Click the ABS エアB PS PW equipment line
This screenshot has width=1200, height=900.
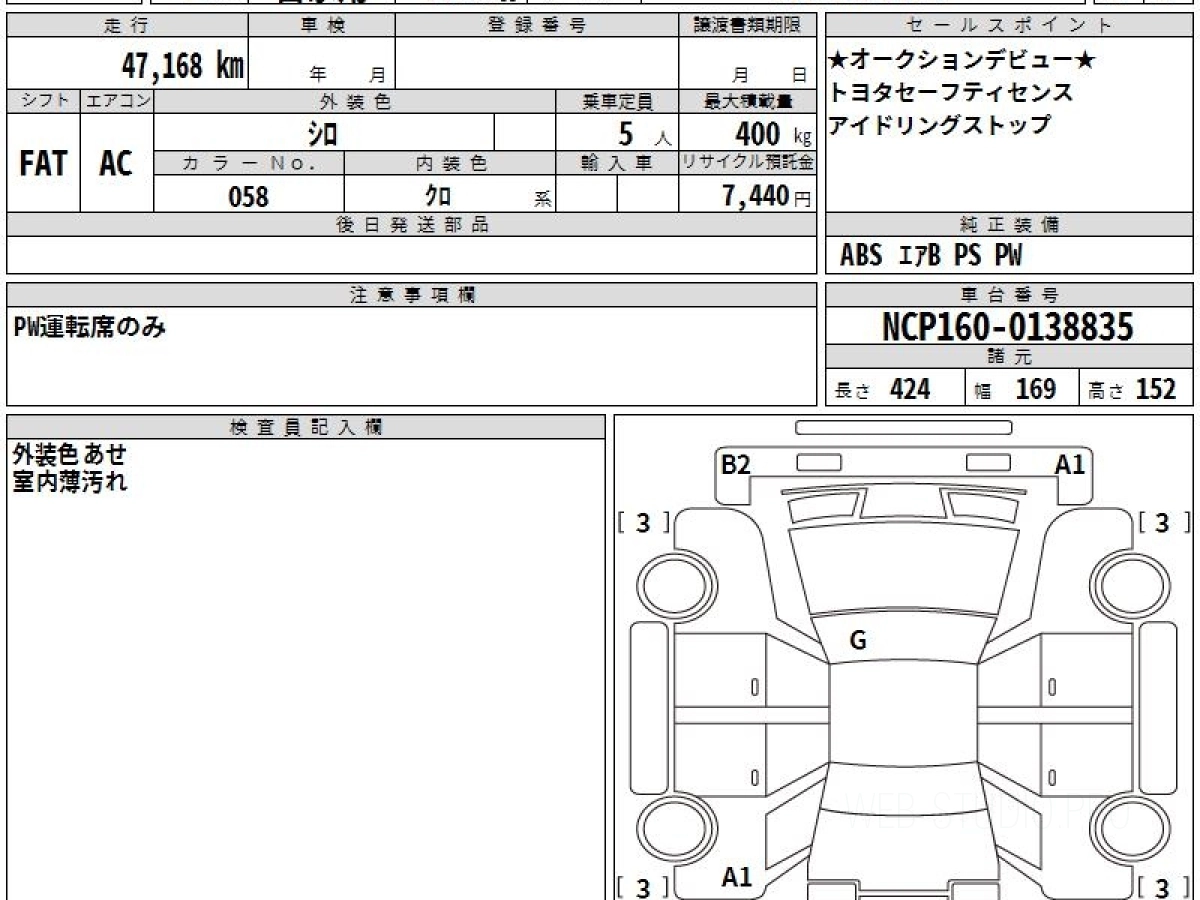(x=931, y=256)
